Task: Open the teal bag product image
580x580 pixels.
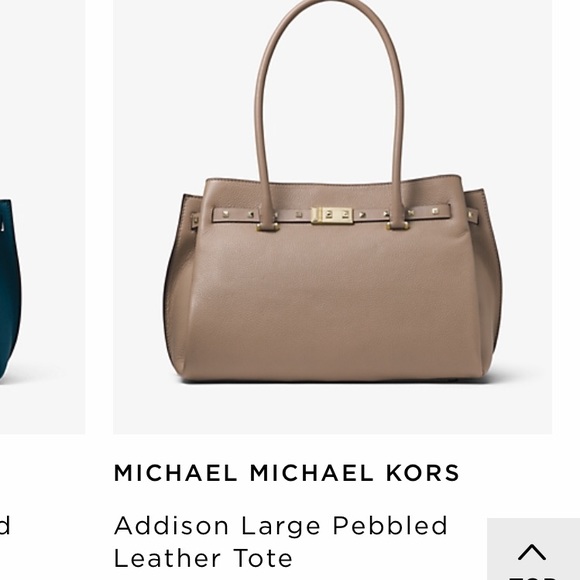Action: click(x=42, y=217)
